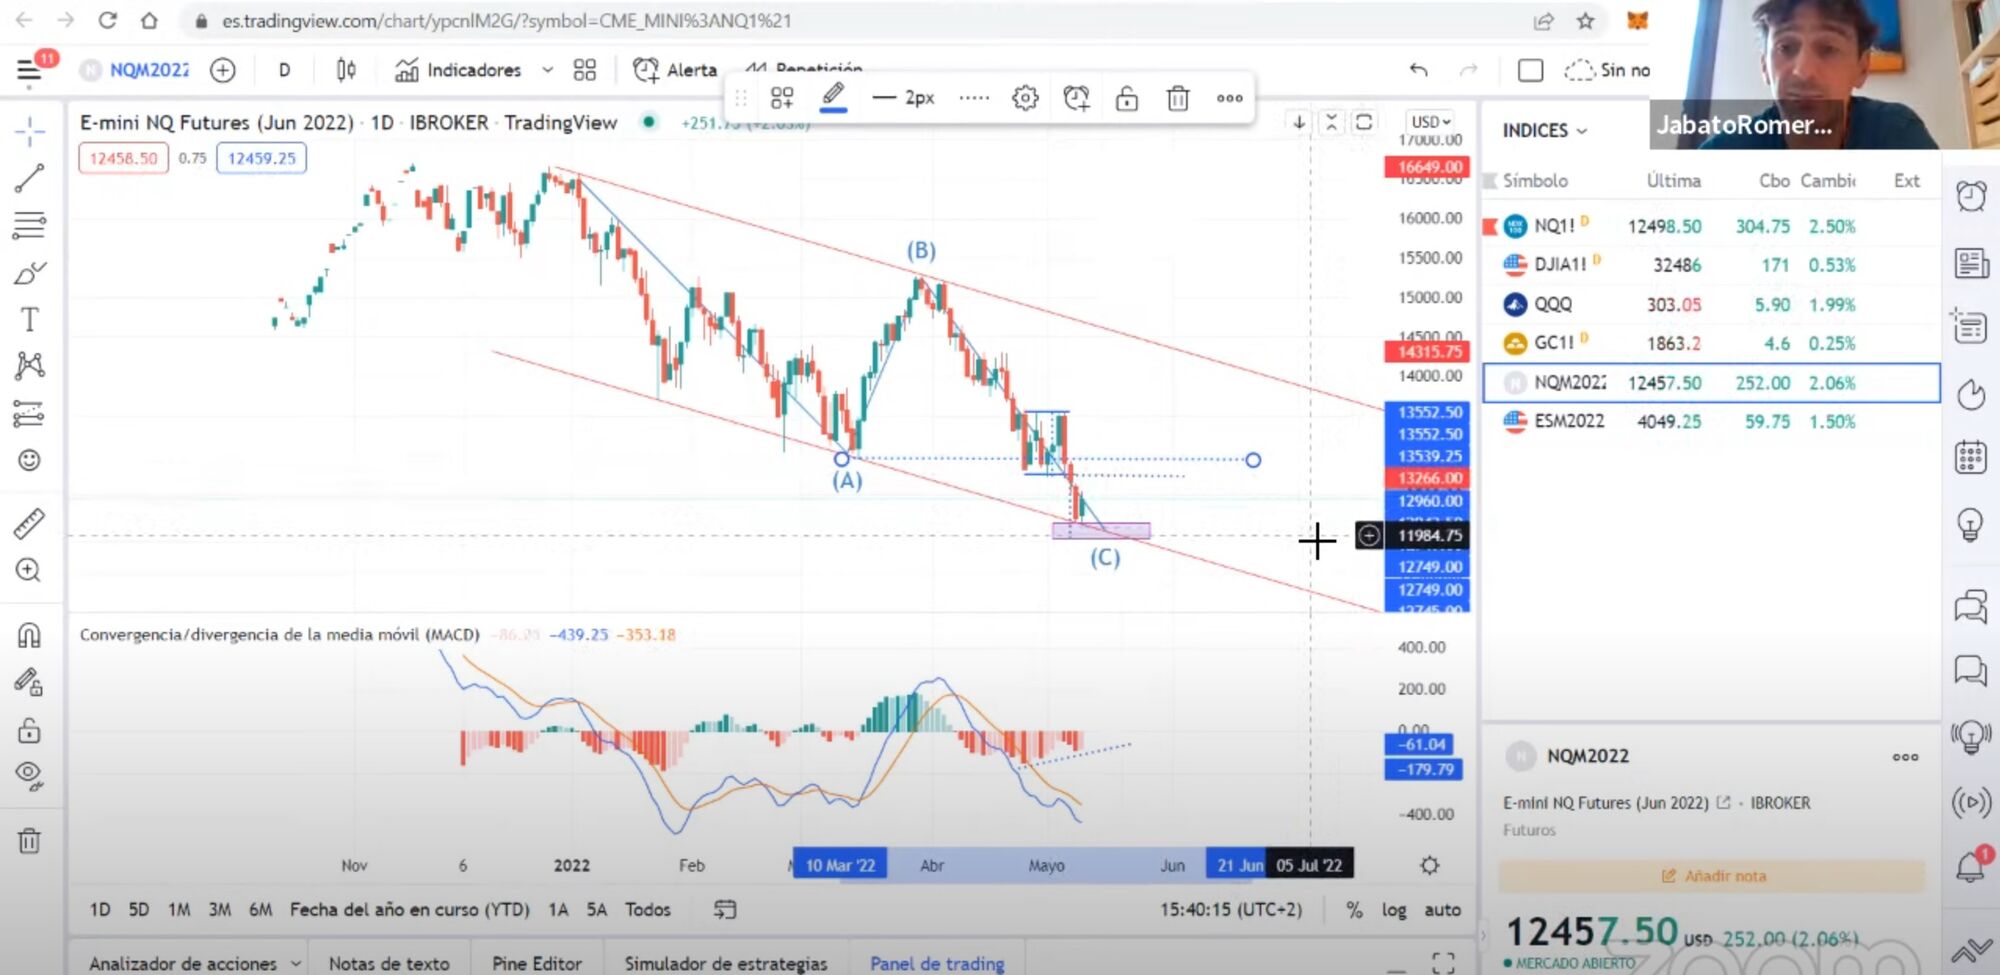Toggle magnet mode for drawings

pos(29,636)
